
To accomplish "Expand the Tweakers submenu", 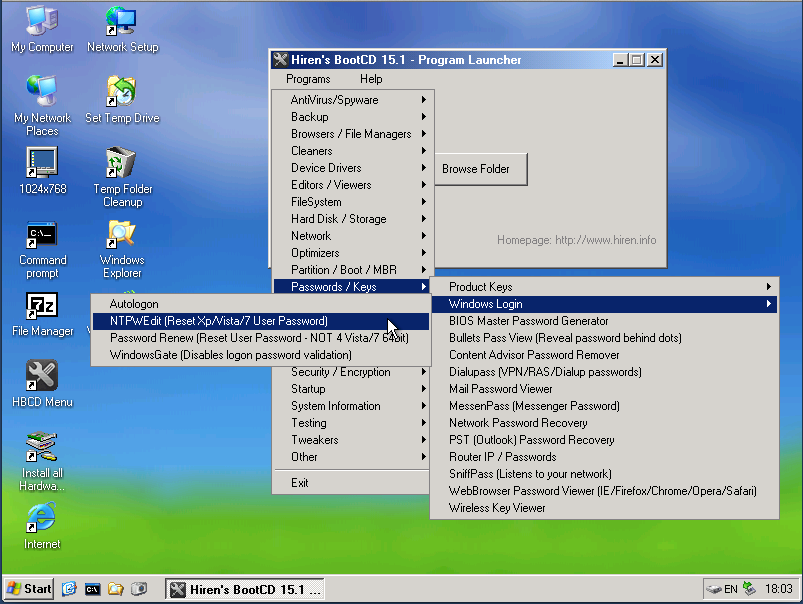I will pos(314,439).
